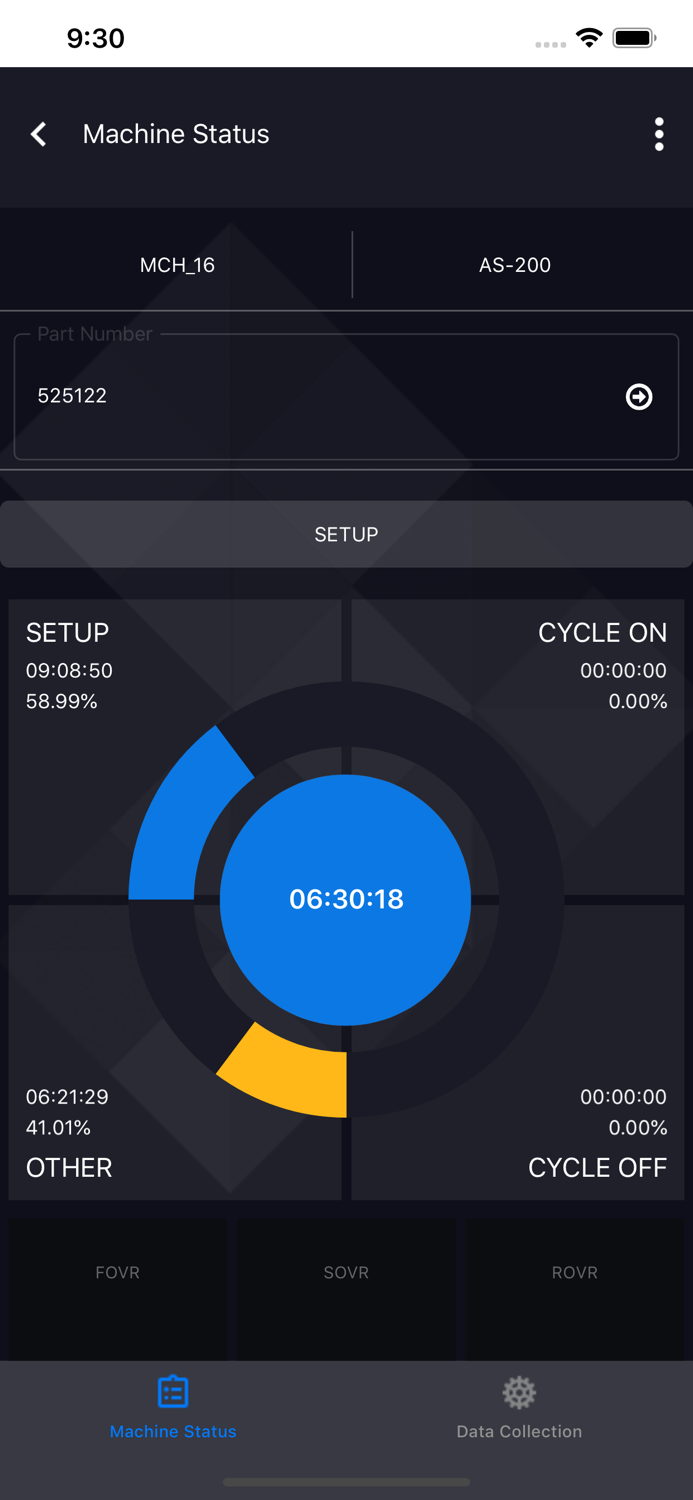Tap the back arrow to leave Machine Status
The width and height of the screenshot is (693, 1500).
pos(38,133)
